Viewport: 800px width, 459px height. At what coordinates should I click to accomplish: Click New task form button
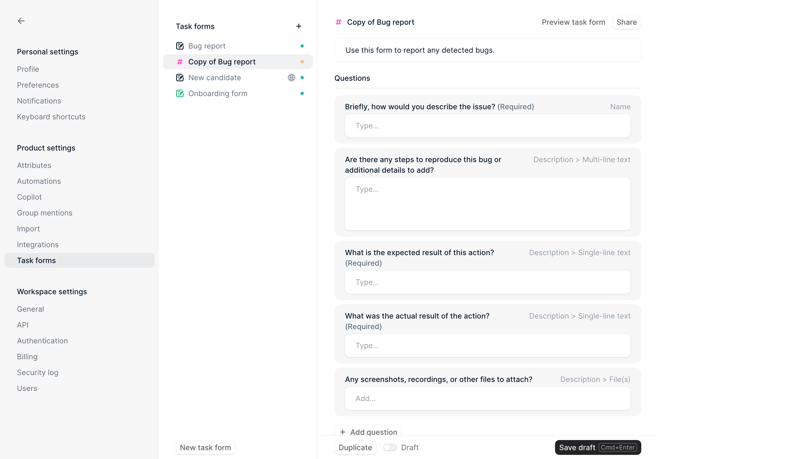(x=205, y=447)
